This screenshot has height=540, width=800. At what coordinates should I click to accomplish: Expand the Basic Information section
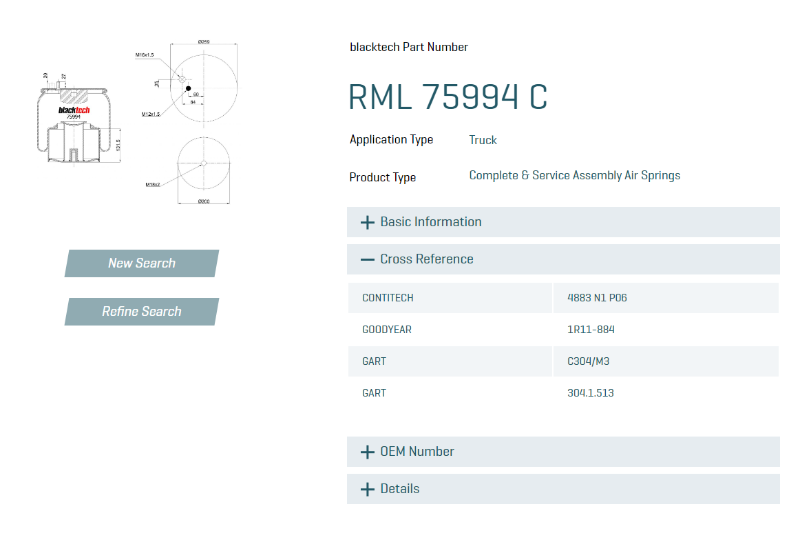click(x=563, y=222)
